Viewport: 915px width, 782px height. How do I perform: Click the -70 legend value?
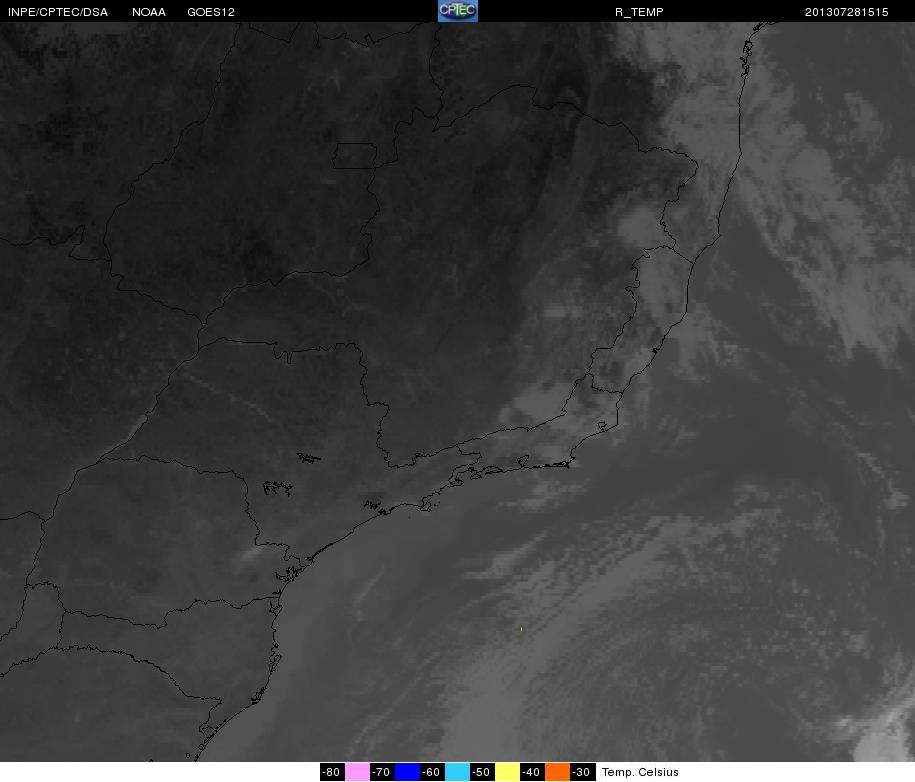pos(382,772)
